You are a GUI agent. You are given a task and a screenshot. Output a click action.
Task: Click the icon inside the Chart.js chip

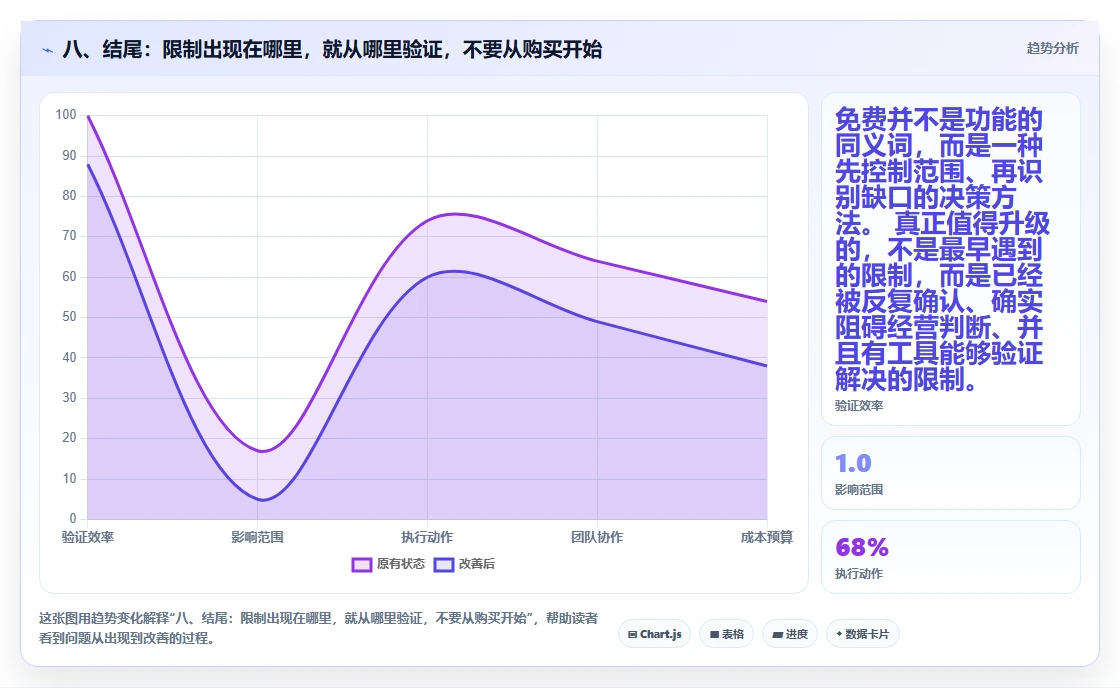[632, 634]
